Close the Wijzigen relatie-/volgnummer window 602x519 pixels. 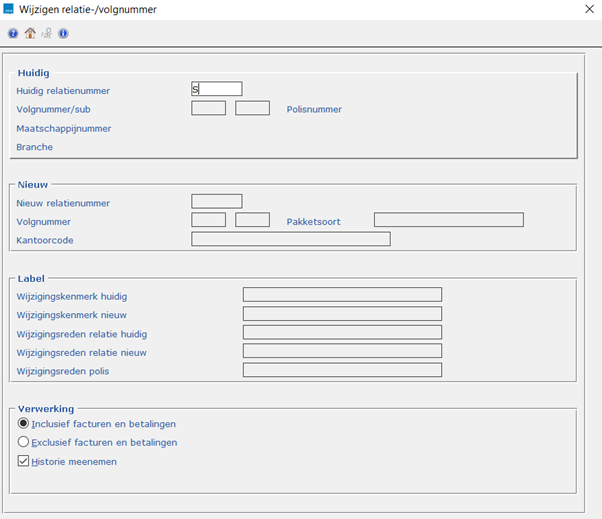pos(584,10)
